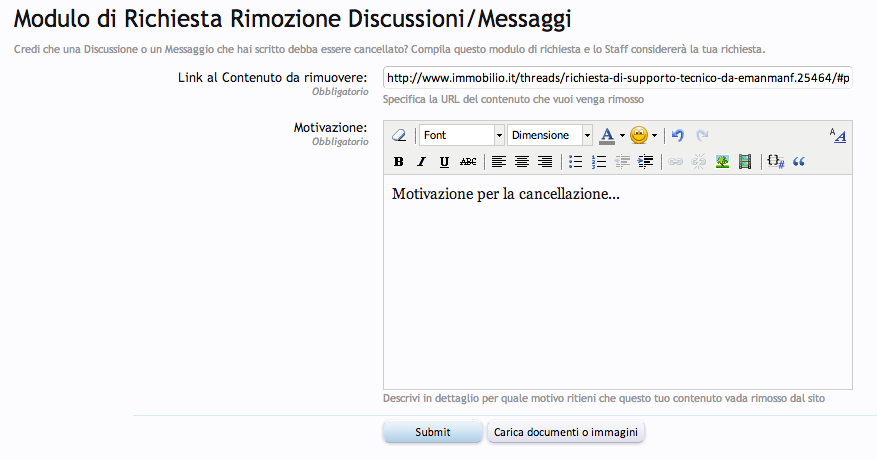Click 'Specifica la URL del contenuto' hint text

point(513,99)
